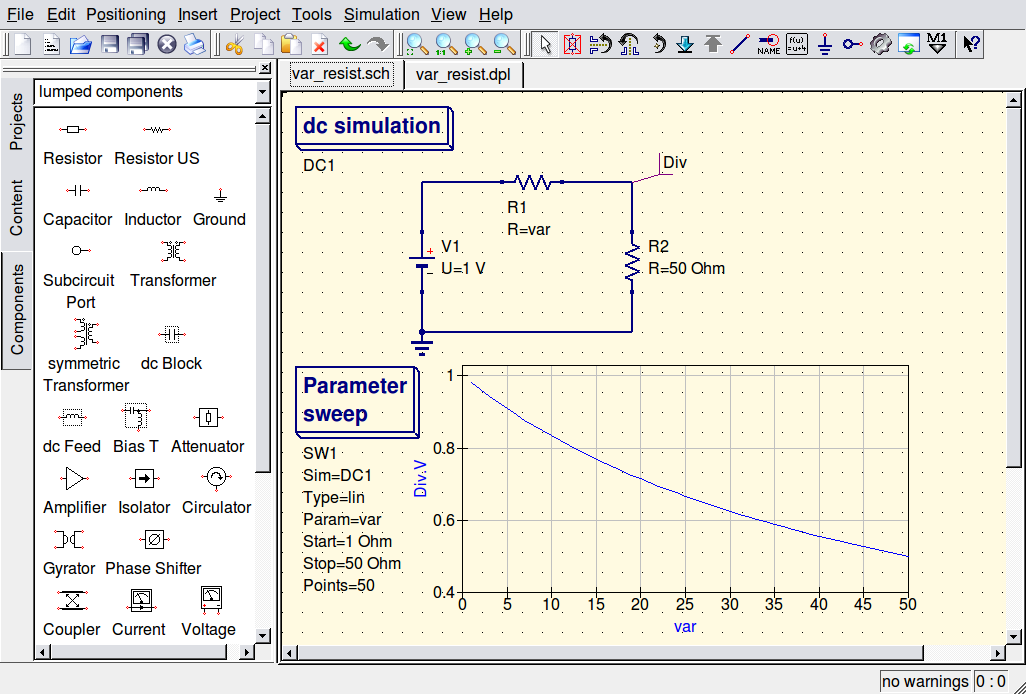Click the Print icon in toolbar

click(194, 44)
